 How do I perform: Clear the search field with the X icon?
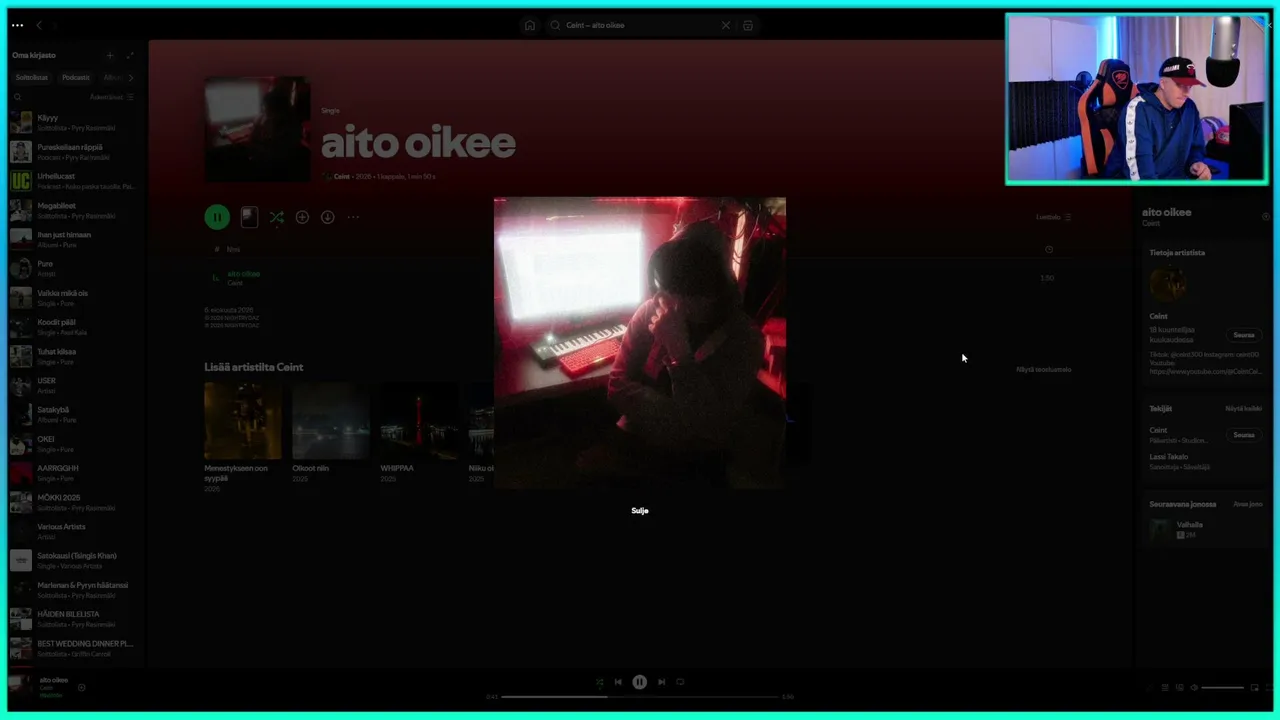coord(726,25)
